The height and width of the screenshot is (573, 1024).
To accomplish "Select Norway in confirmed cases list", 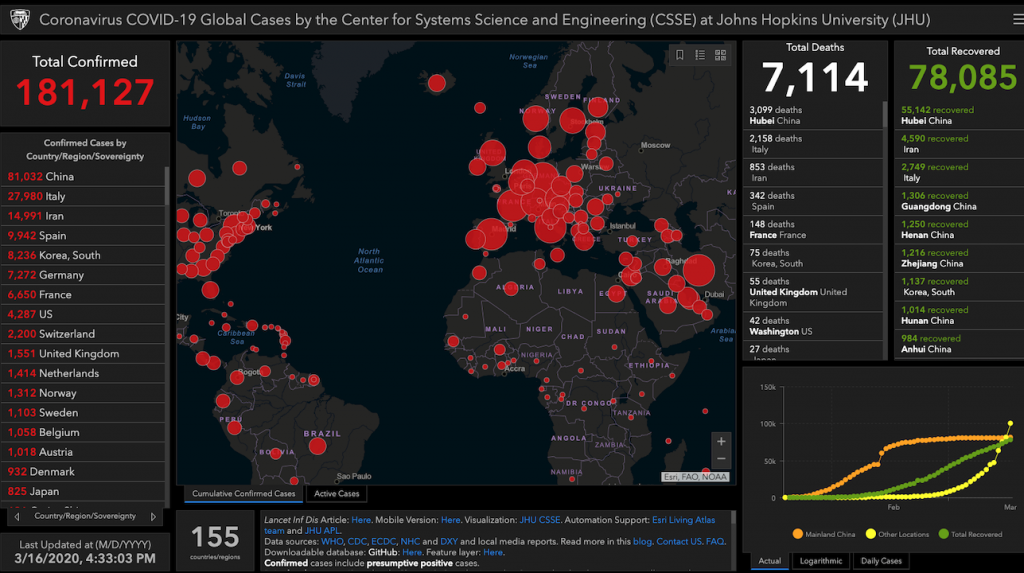I will 83,393.
